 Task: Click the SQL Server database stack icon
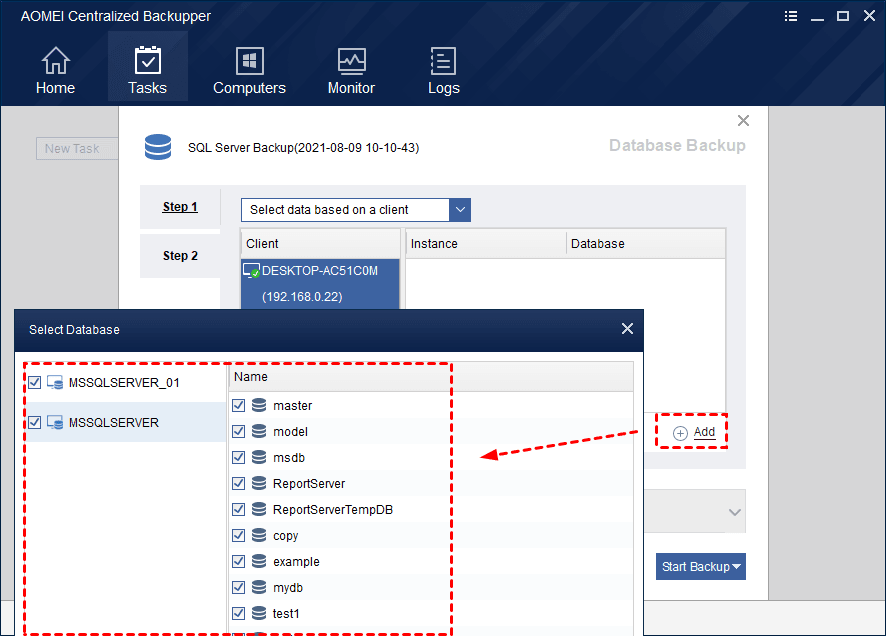coord(158,147)
